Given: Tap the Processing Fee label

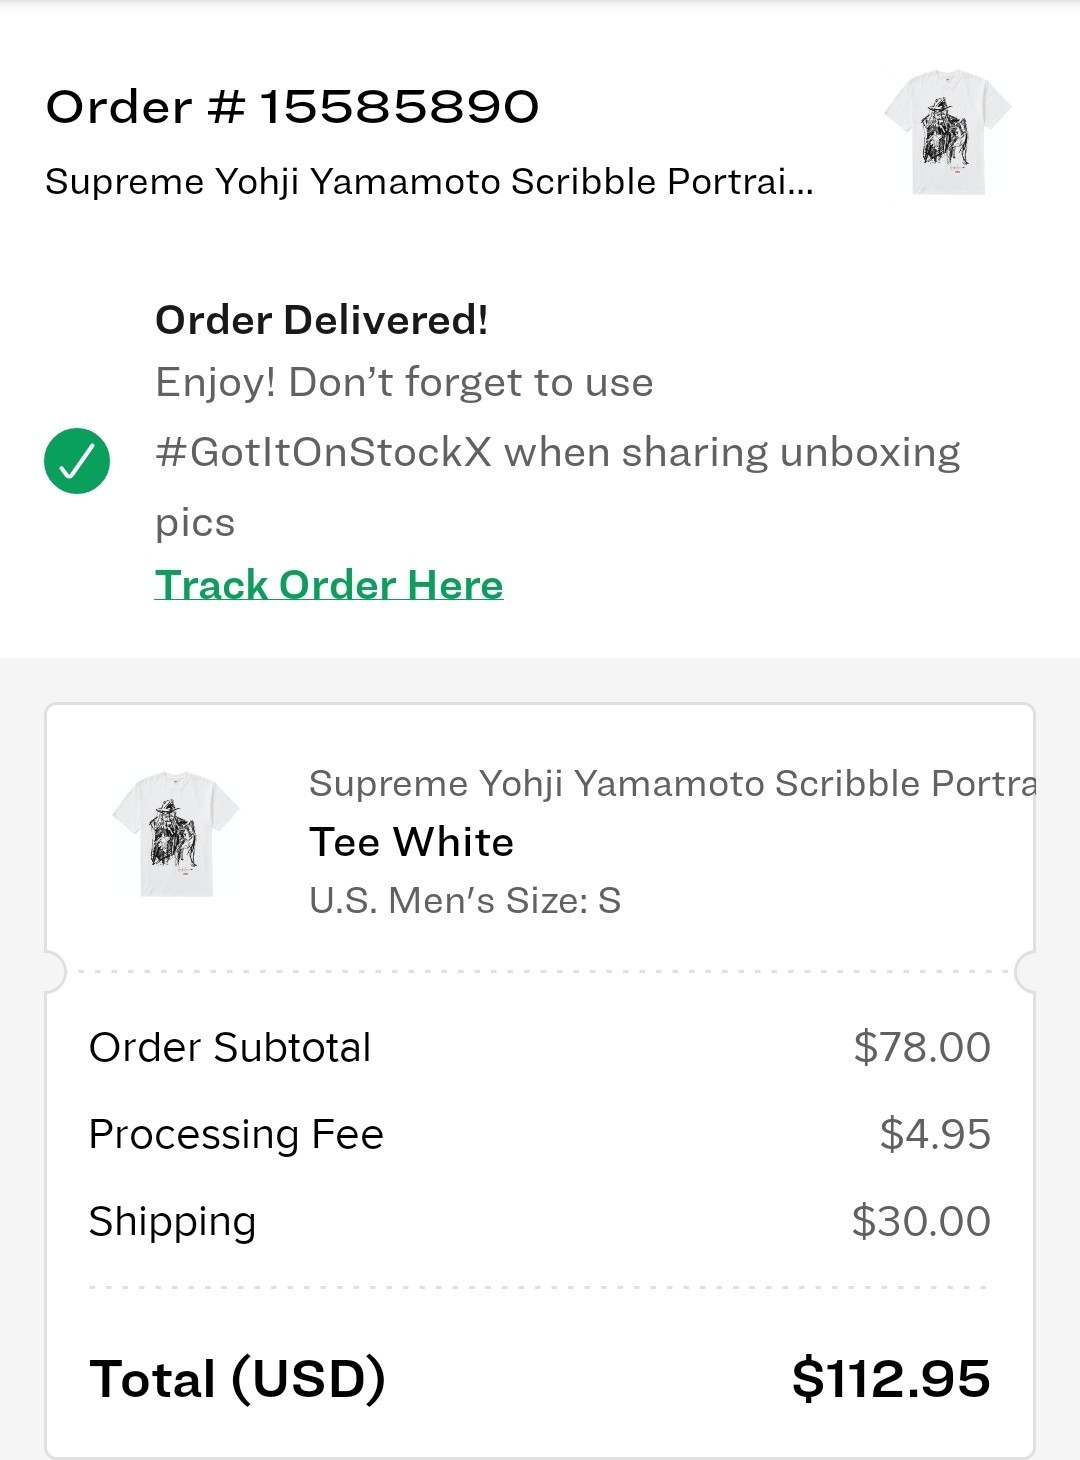Looking at the screenshot, I should pyautogui.click(x=236, y=1134).
